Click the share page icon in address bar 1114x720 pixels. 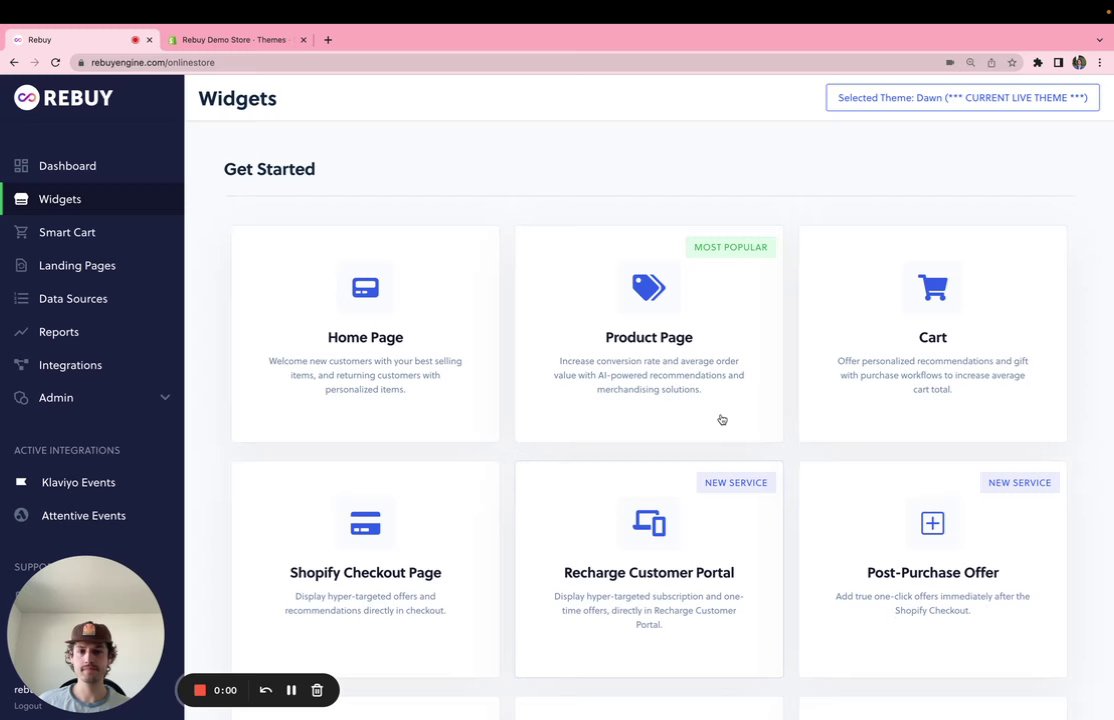click(991, 63)
